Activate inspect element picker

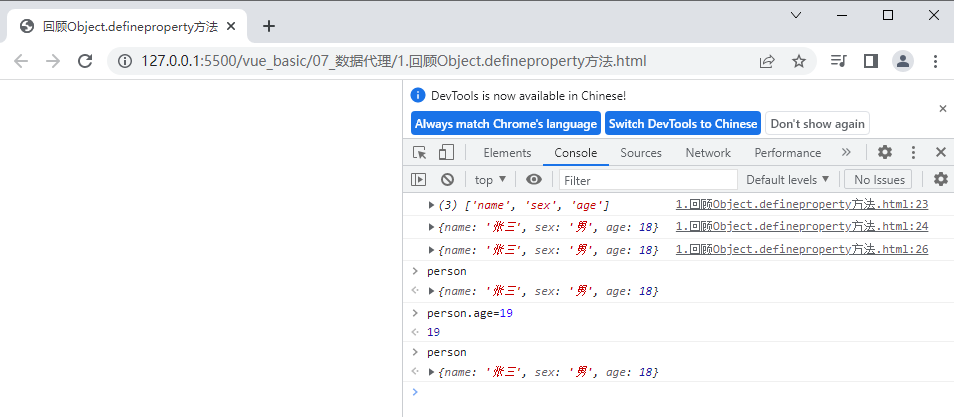click(419, 152)
